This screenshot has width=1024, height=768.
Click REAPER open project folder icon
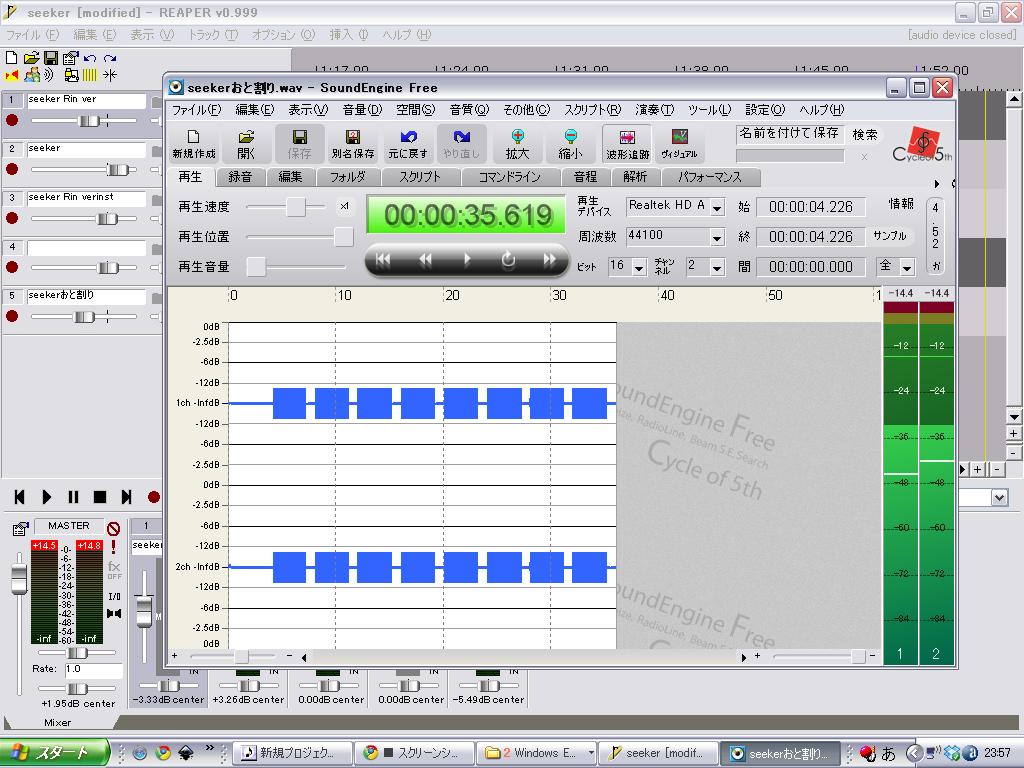31,57
